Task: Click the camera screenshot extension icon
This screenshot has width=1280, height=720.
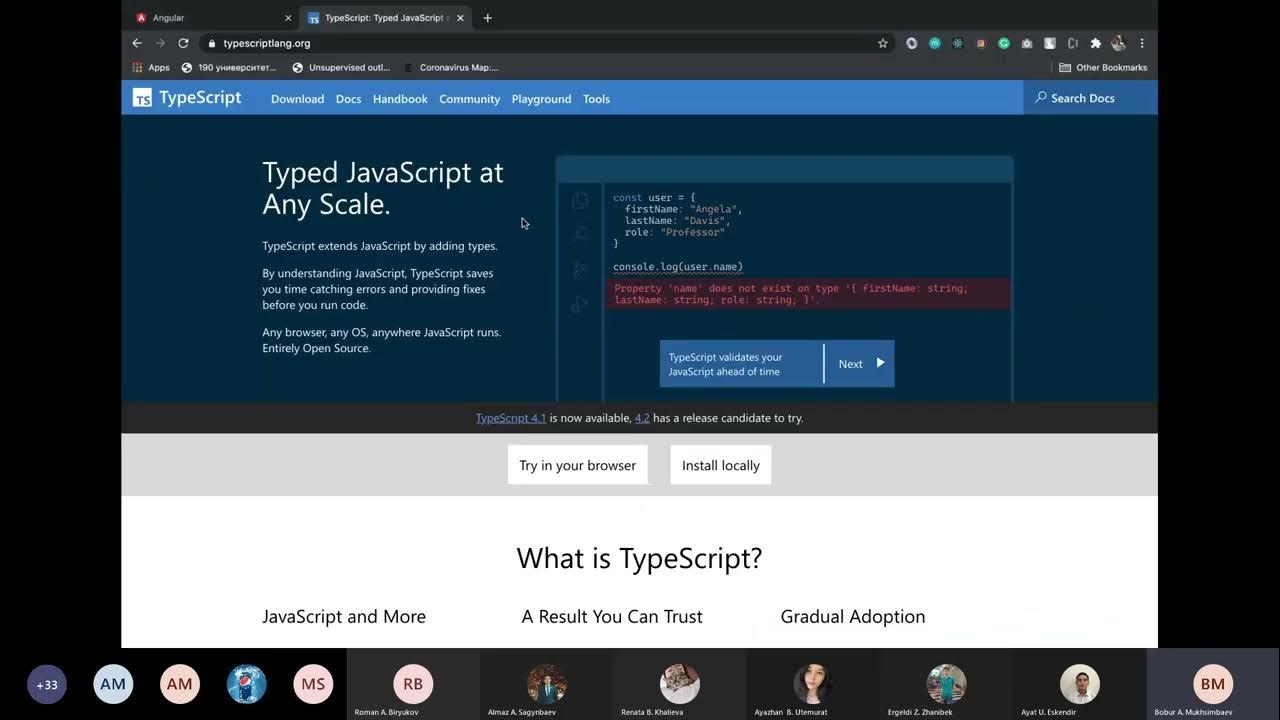Action: 1026,43
